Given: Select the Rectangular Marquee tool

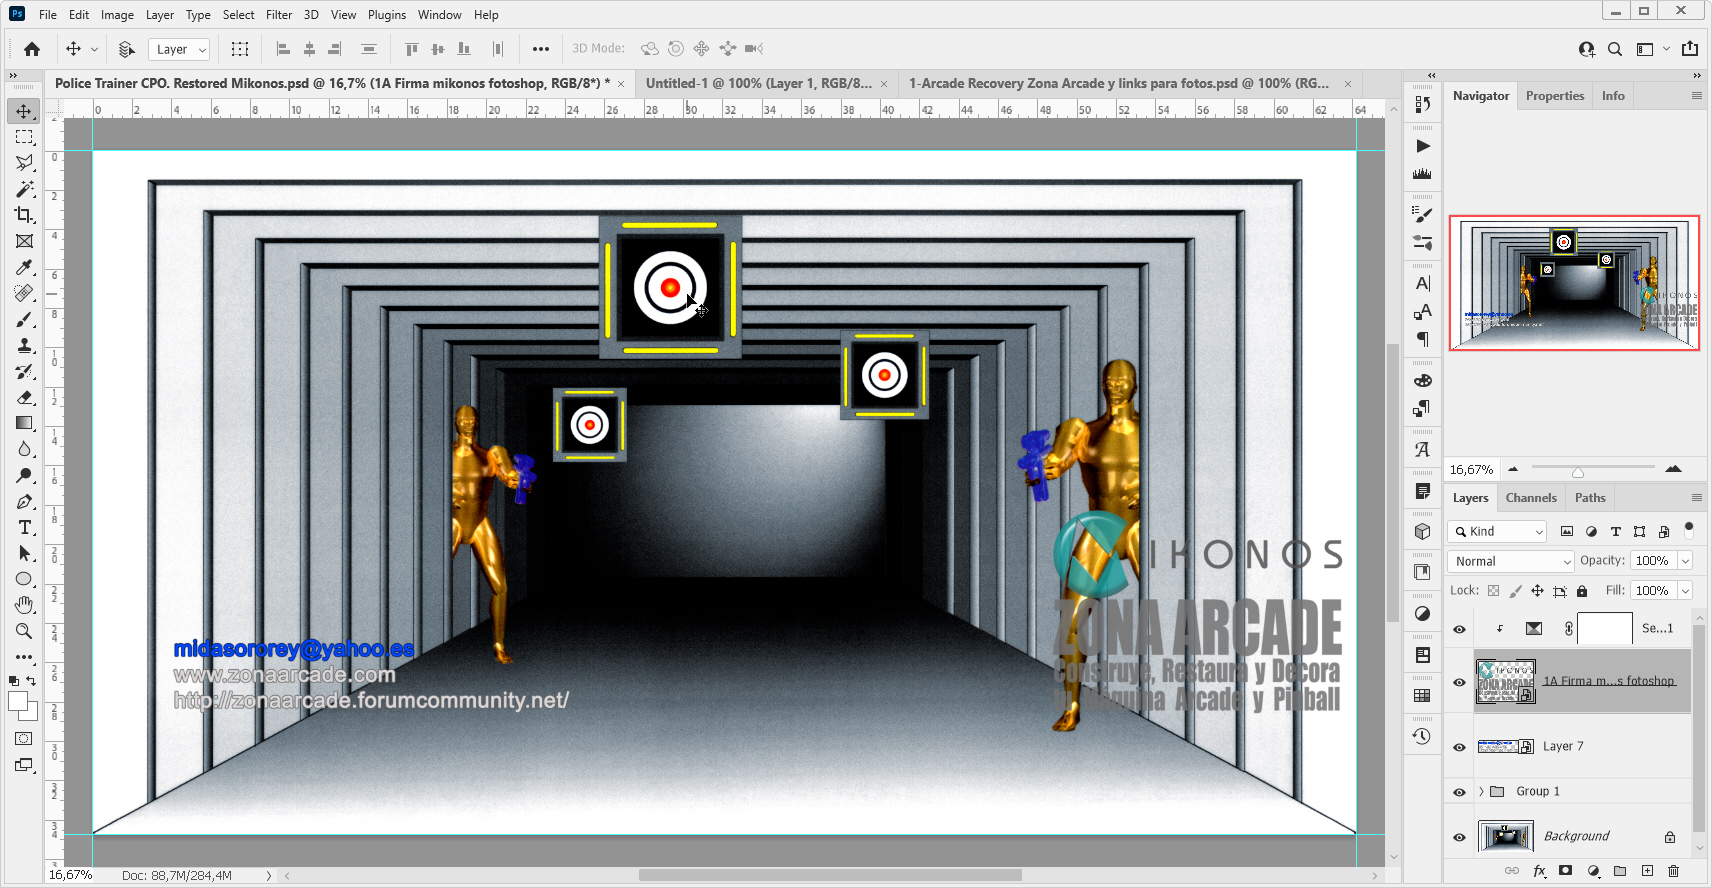Looking at the screenshot, I should 24,137.
